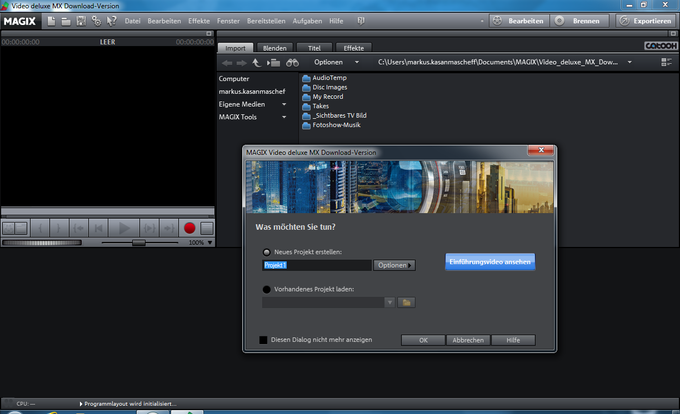This screenshot has width=680, height=414.
Task: Click the Brennen button at top right
Action: [x=579, y=21]
